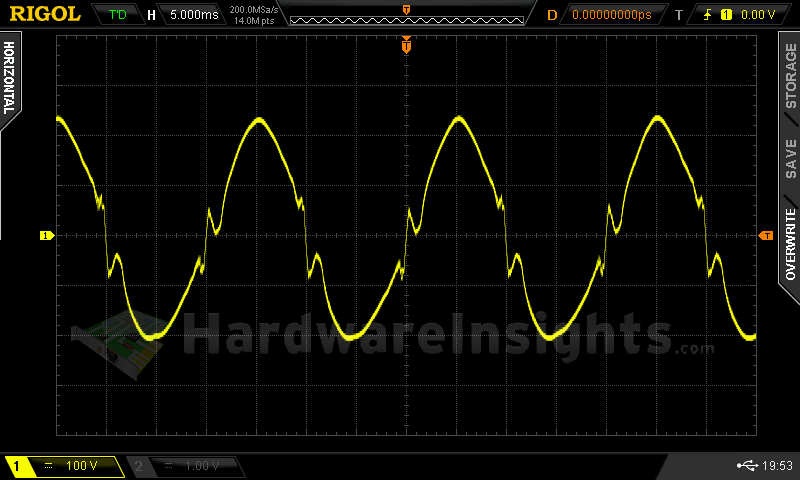Select the T'D trigger status indicator
Viewport: 800px width, 480px height.
point(118,15)
